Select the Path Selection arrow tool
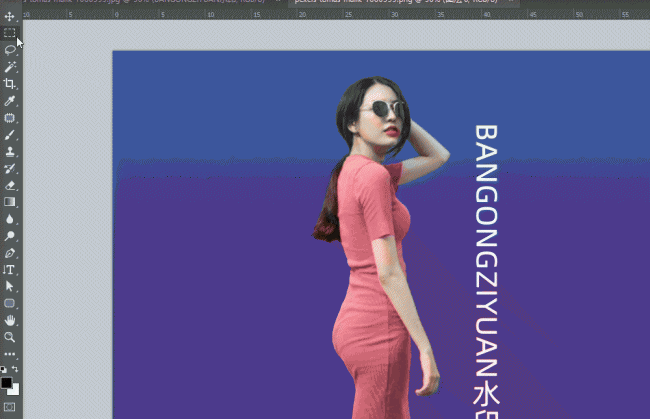This screenshot has width=650, height=419. (10, 286)
